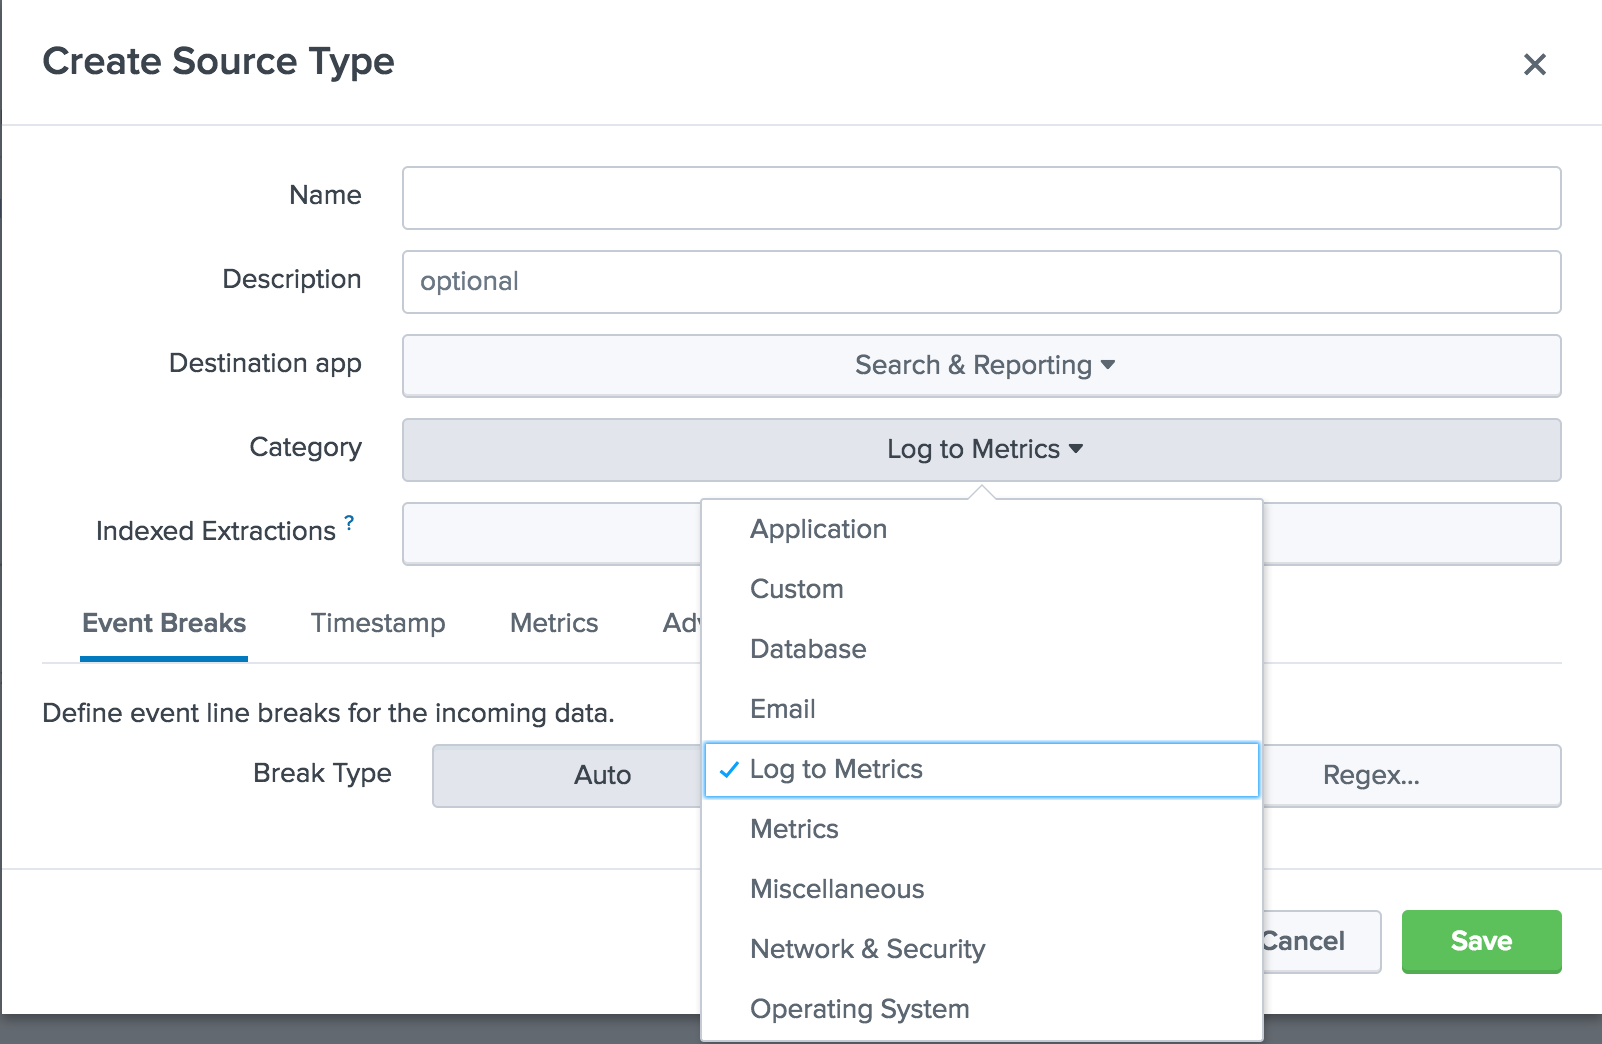Select the Custom category

pyautogui.click(x=797, y=589)
